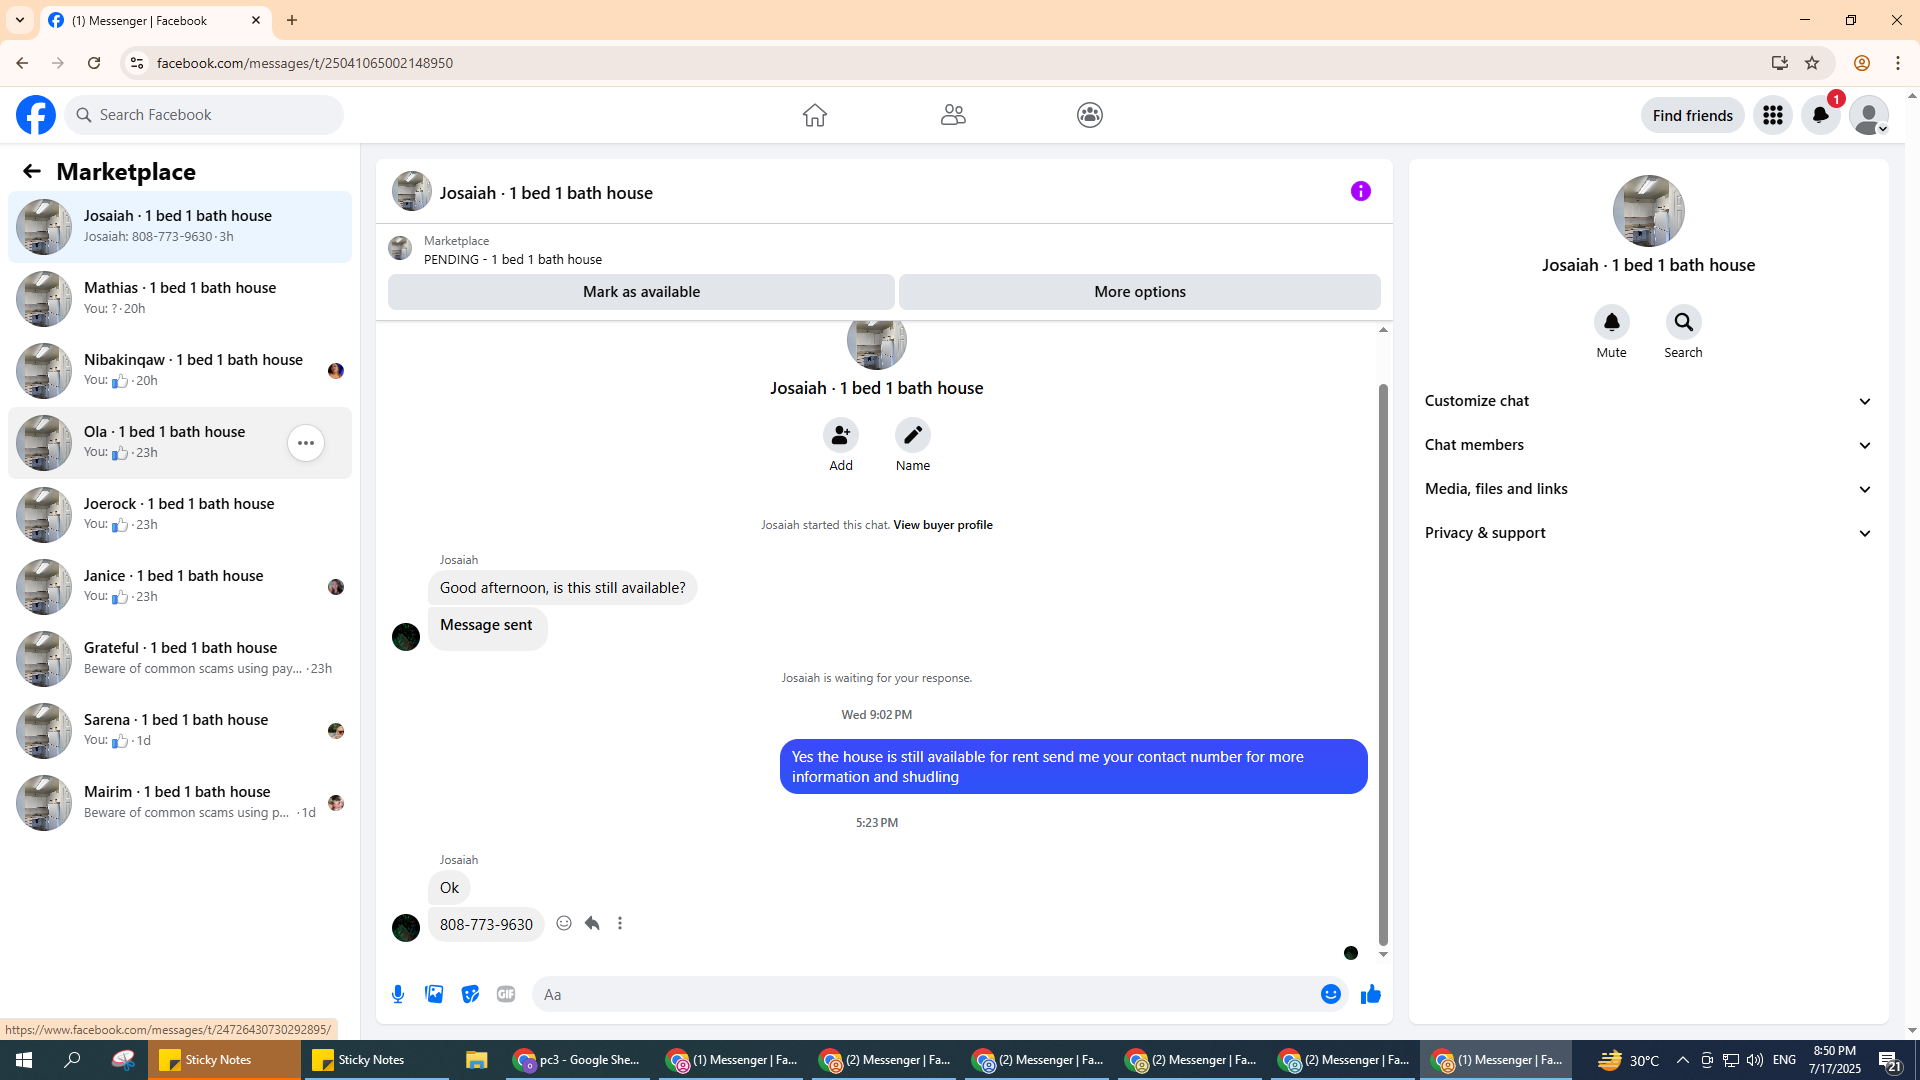Record a voice clip
The height and width of the screenshot is (1080, 1920).
coord(398,994)
